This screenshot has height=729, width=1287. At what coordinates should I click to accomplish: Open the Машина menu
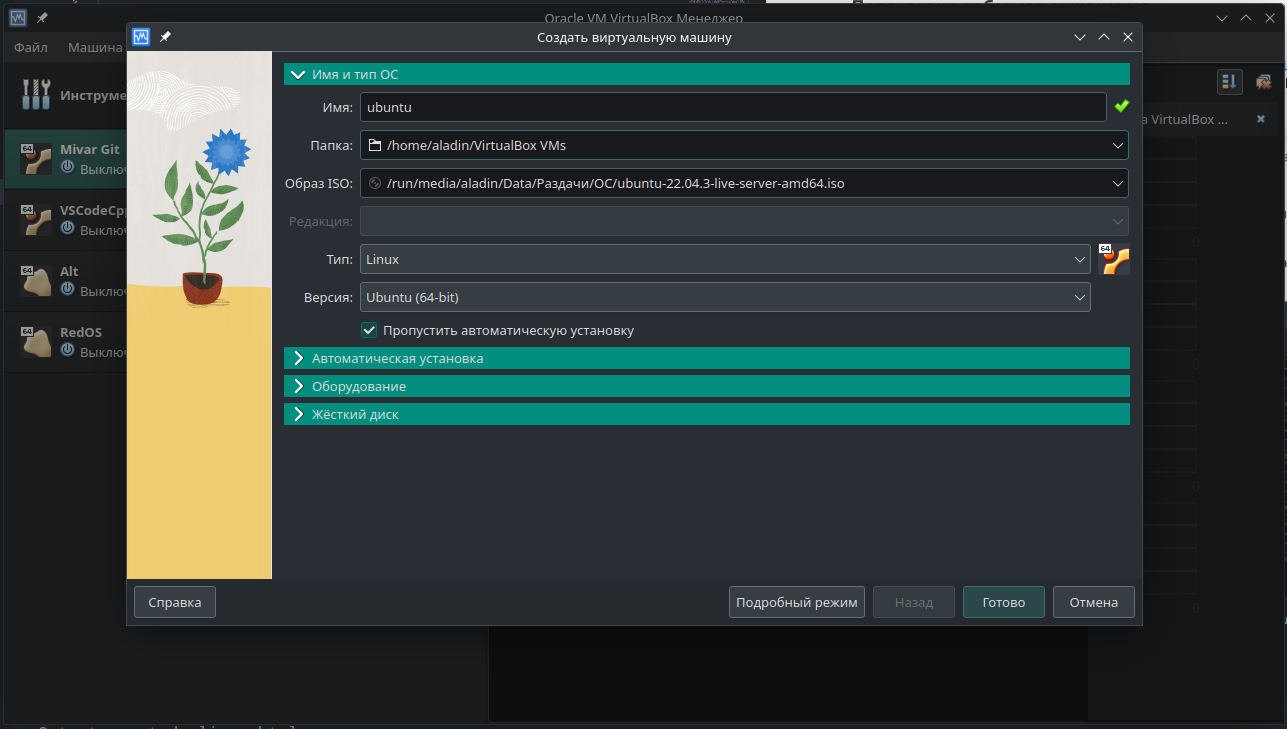(x=95, y=47)
